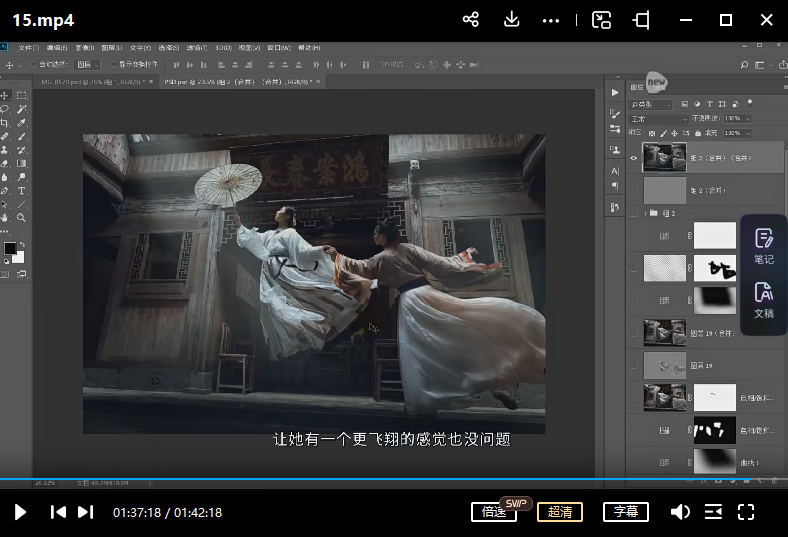
Task: Expand the 组 2 layer group
Action: coord(644,212)
